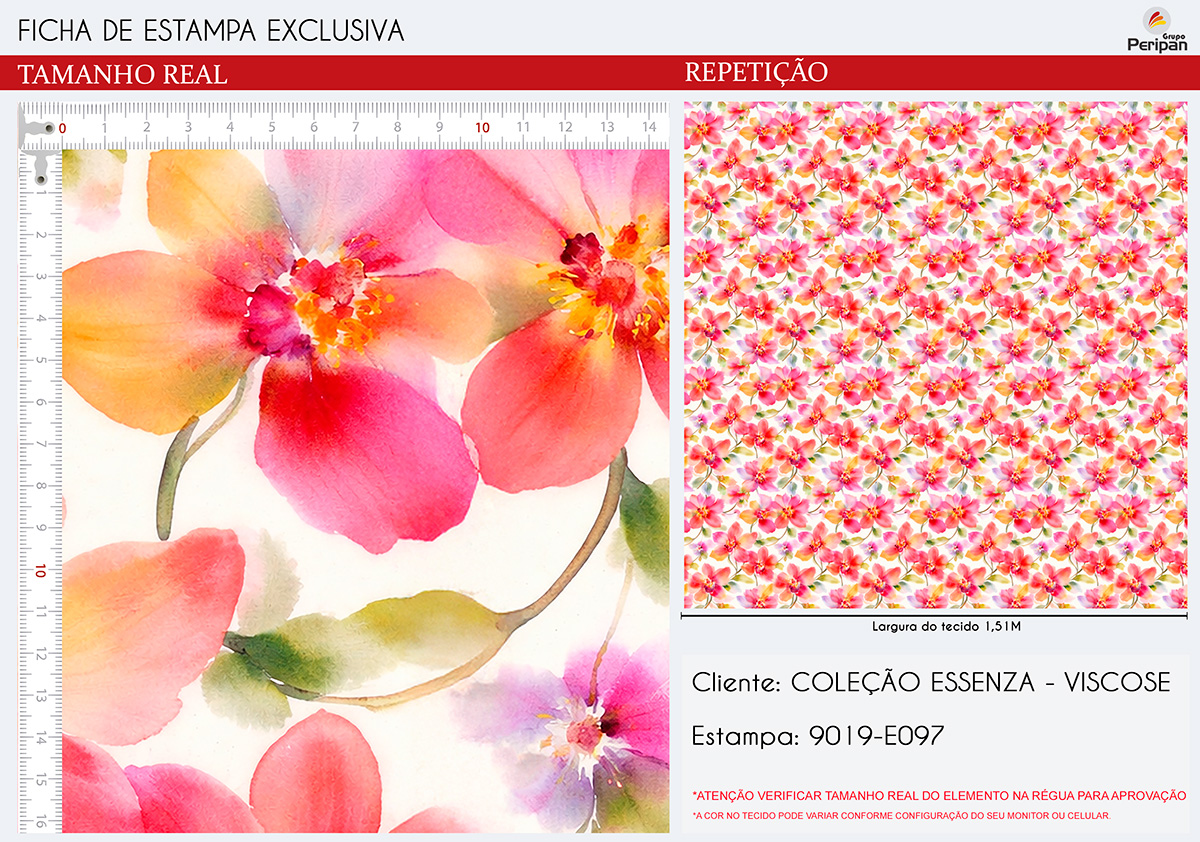
Task: Click the Grupo Peripan logo
Action: tap(1157, 29)
